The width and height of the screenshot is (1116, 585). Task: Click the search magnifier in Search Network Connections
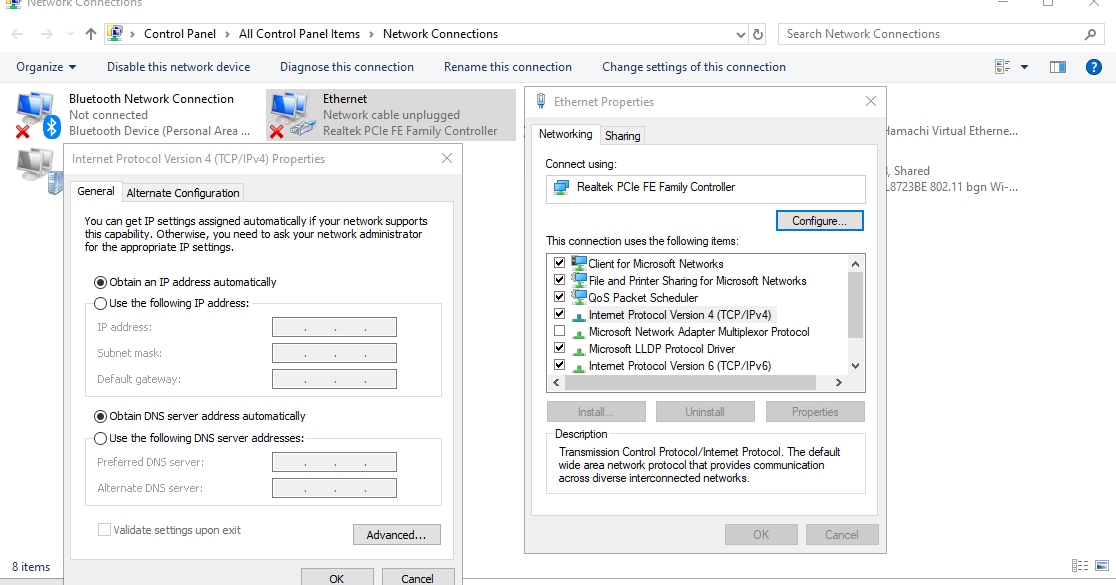1090,33
